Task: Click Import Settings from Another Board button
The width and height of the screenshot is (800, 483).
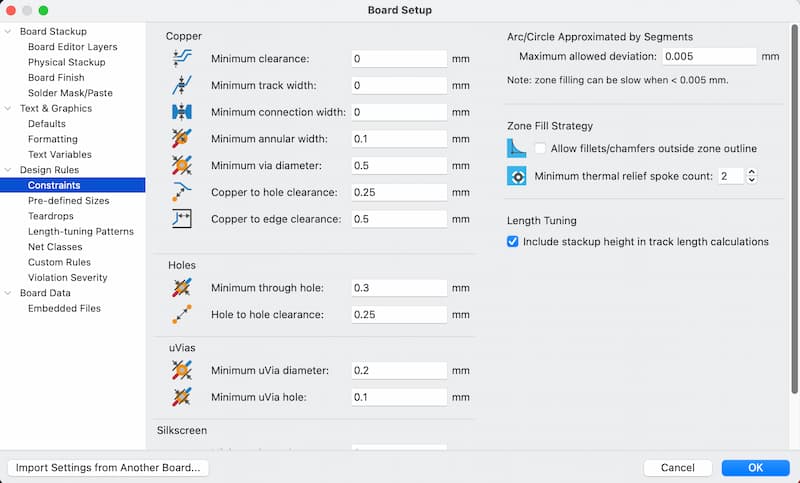Action: [x=108, y=467]
